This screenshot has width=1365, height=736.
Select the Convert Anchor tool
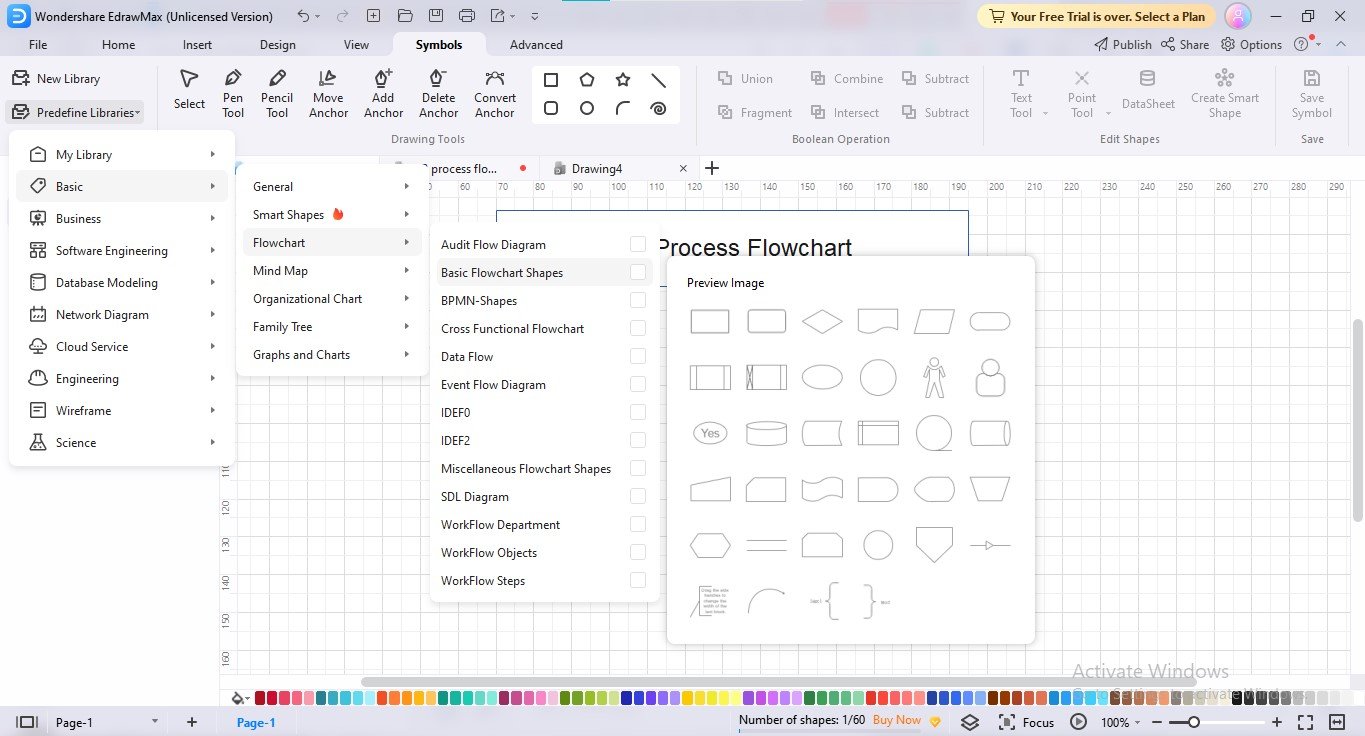(x=495, y=93)
